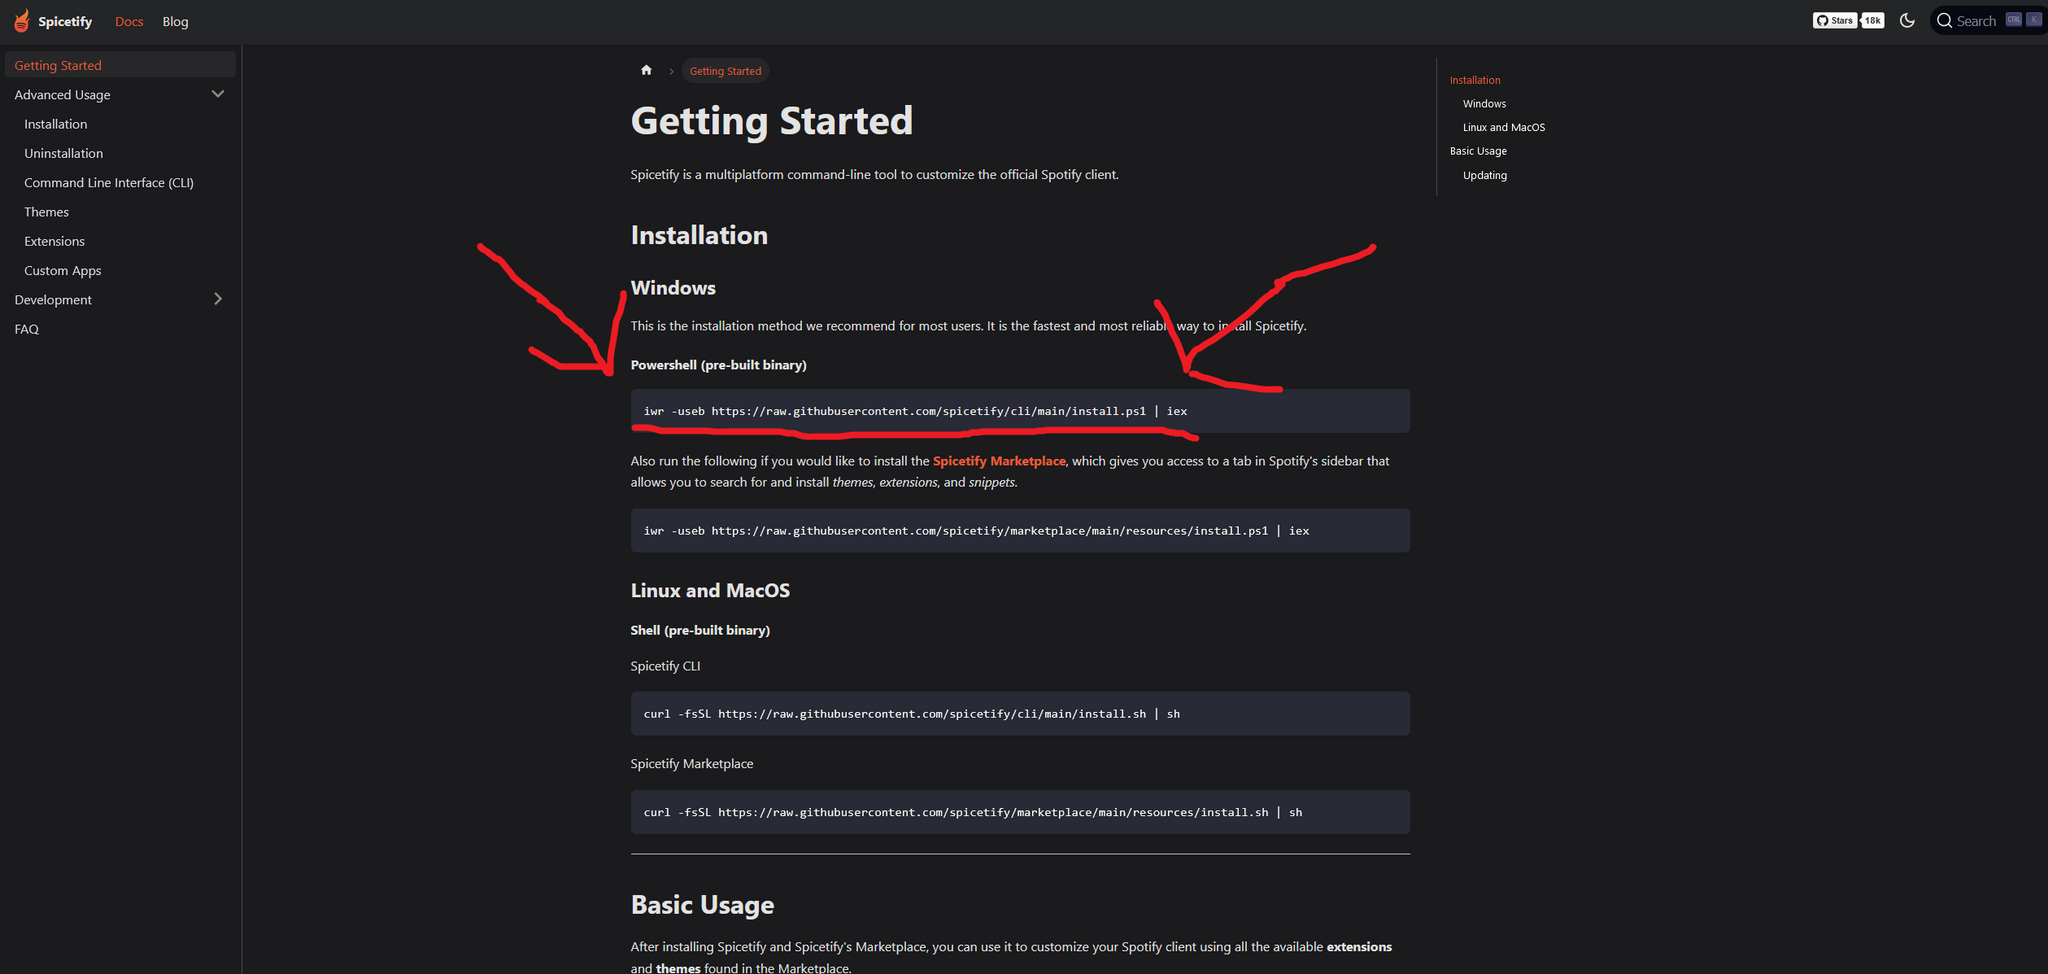This screenshot has width=2048, height=974.
Task: Open the FAQ sidebar page
Action: (27, 329)
